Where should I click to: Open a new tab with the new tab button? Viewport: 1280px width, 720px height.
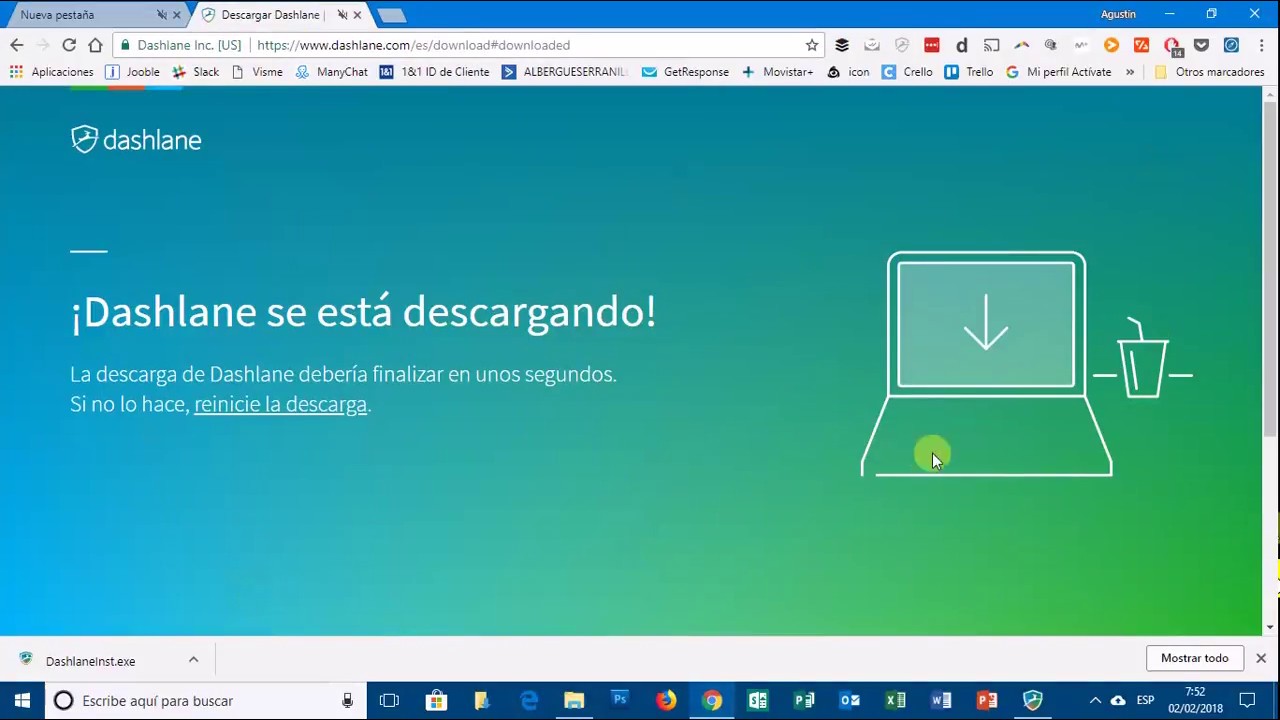(391, 15)
